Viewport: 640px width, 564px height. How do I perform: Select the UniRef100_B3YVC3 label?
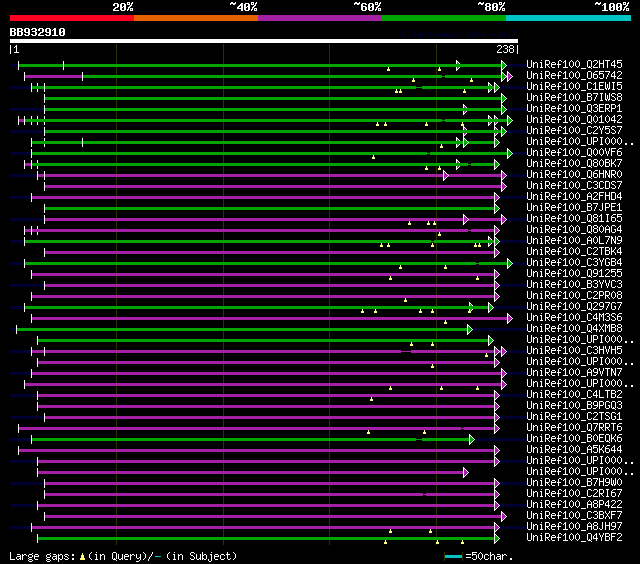click(574, 285)
